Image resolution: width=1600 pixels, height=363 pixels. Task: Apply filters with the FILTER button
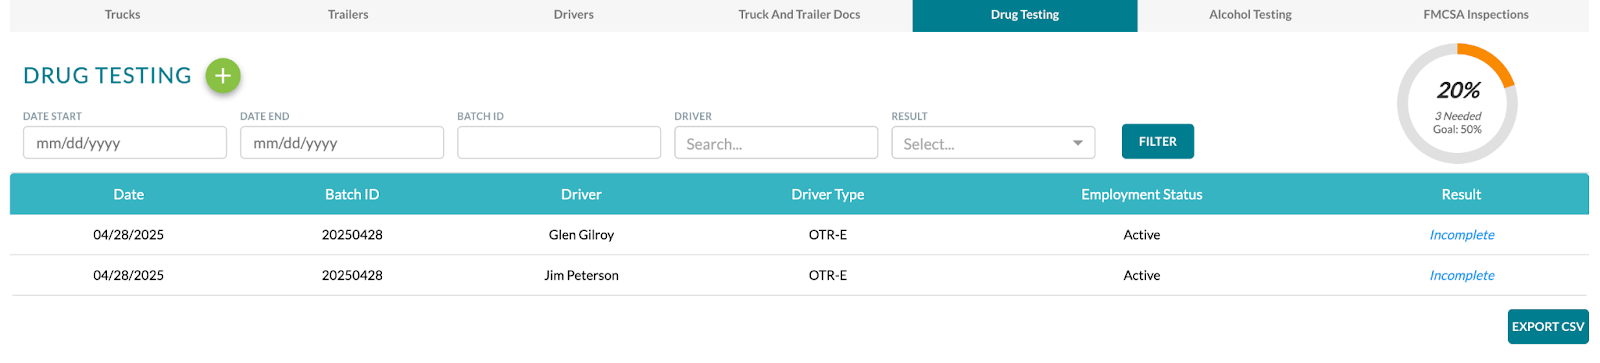[1158, 142]
